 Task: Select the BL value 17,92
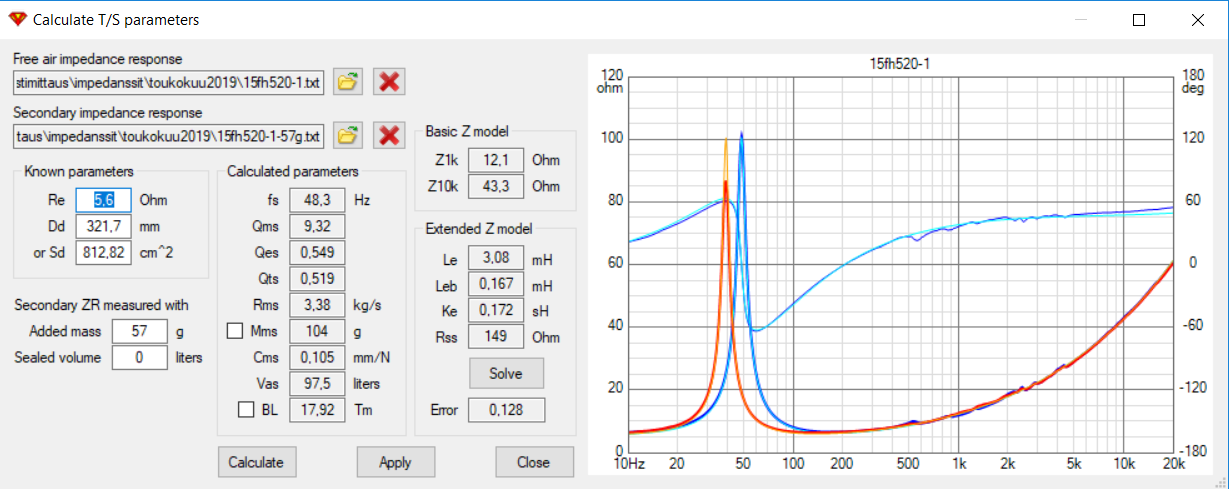click(317, 409)
